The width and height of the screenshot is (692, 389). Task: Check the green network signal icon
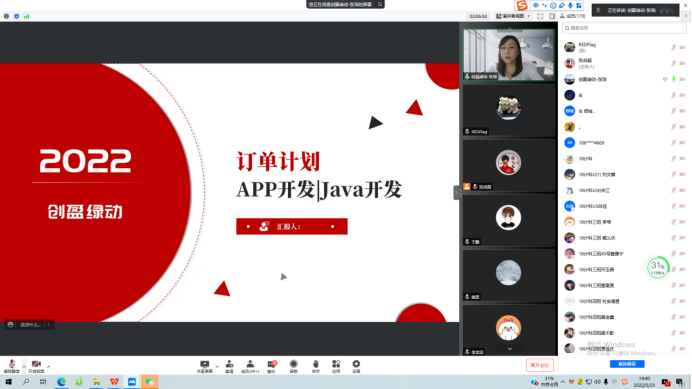pyautogui.click(x=26, y=16)
